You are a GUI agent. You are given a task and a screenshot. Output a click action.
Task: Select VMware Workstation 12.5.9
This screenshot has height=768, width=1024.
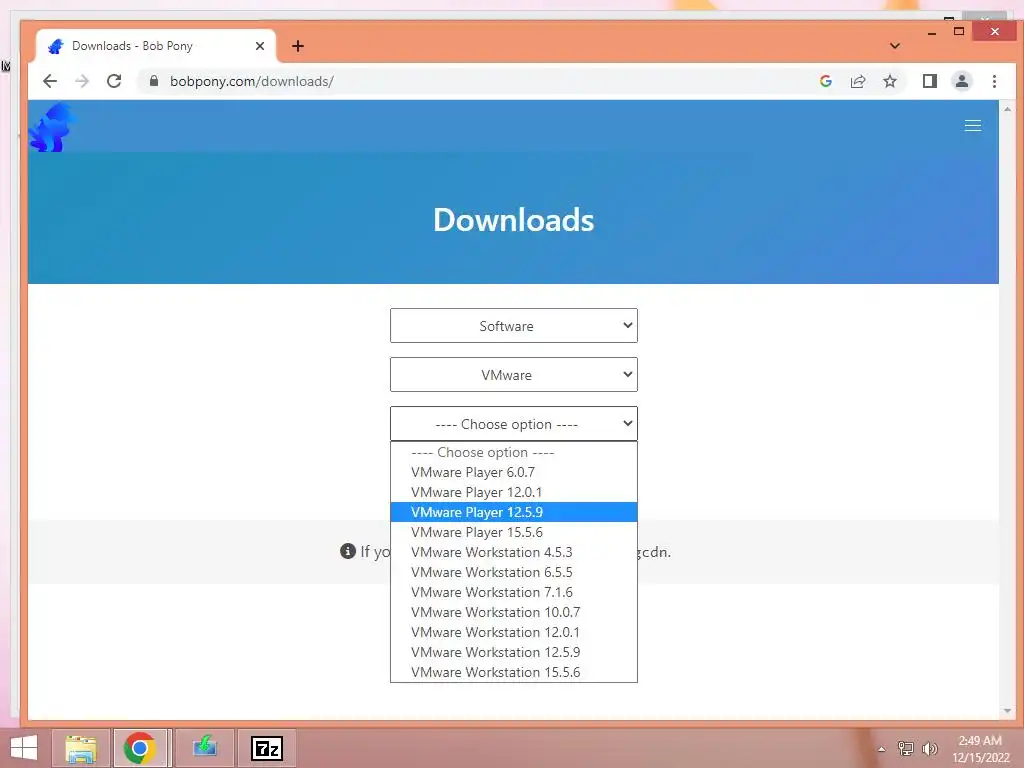[x=514, y=652]
